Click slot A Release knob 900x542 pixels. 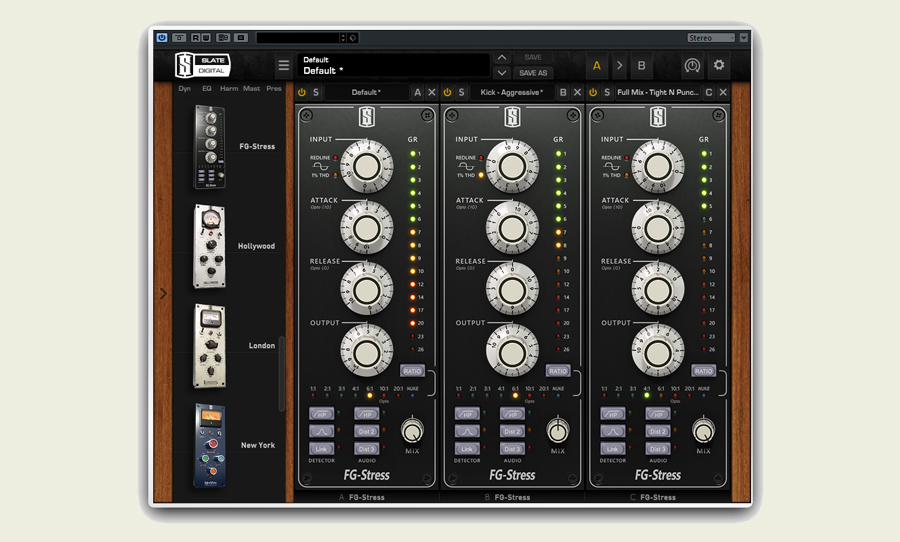point(367,289)
